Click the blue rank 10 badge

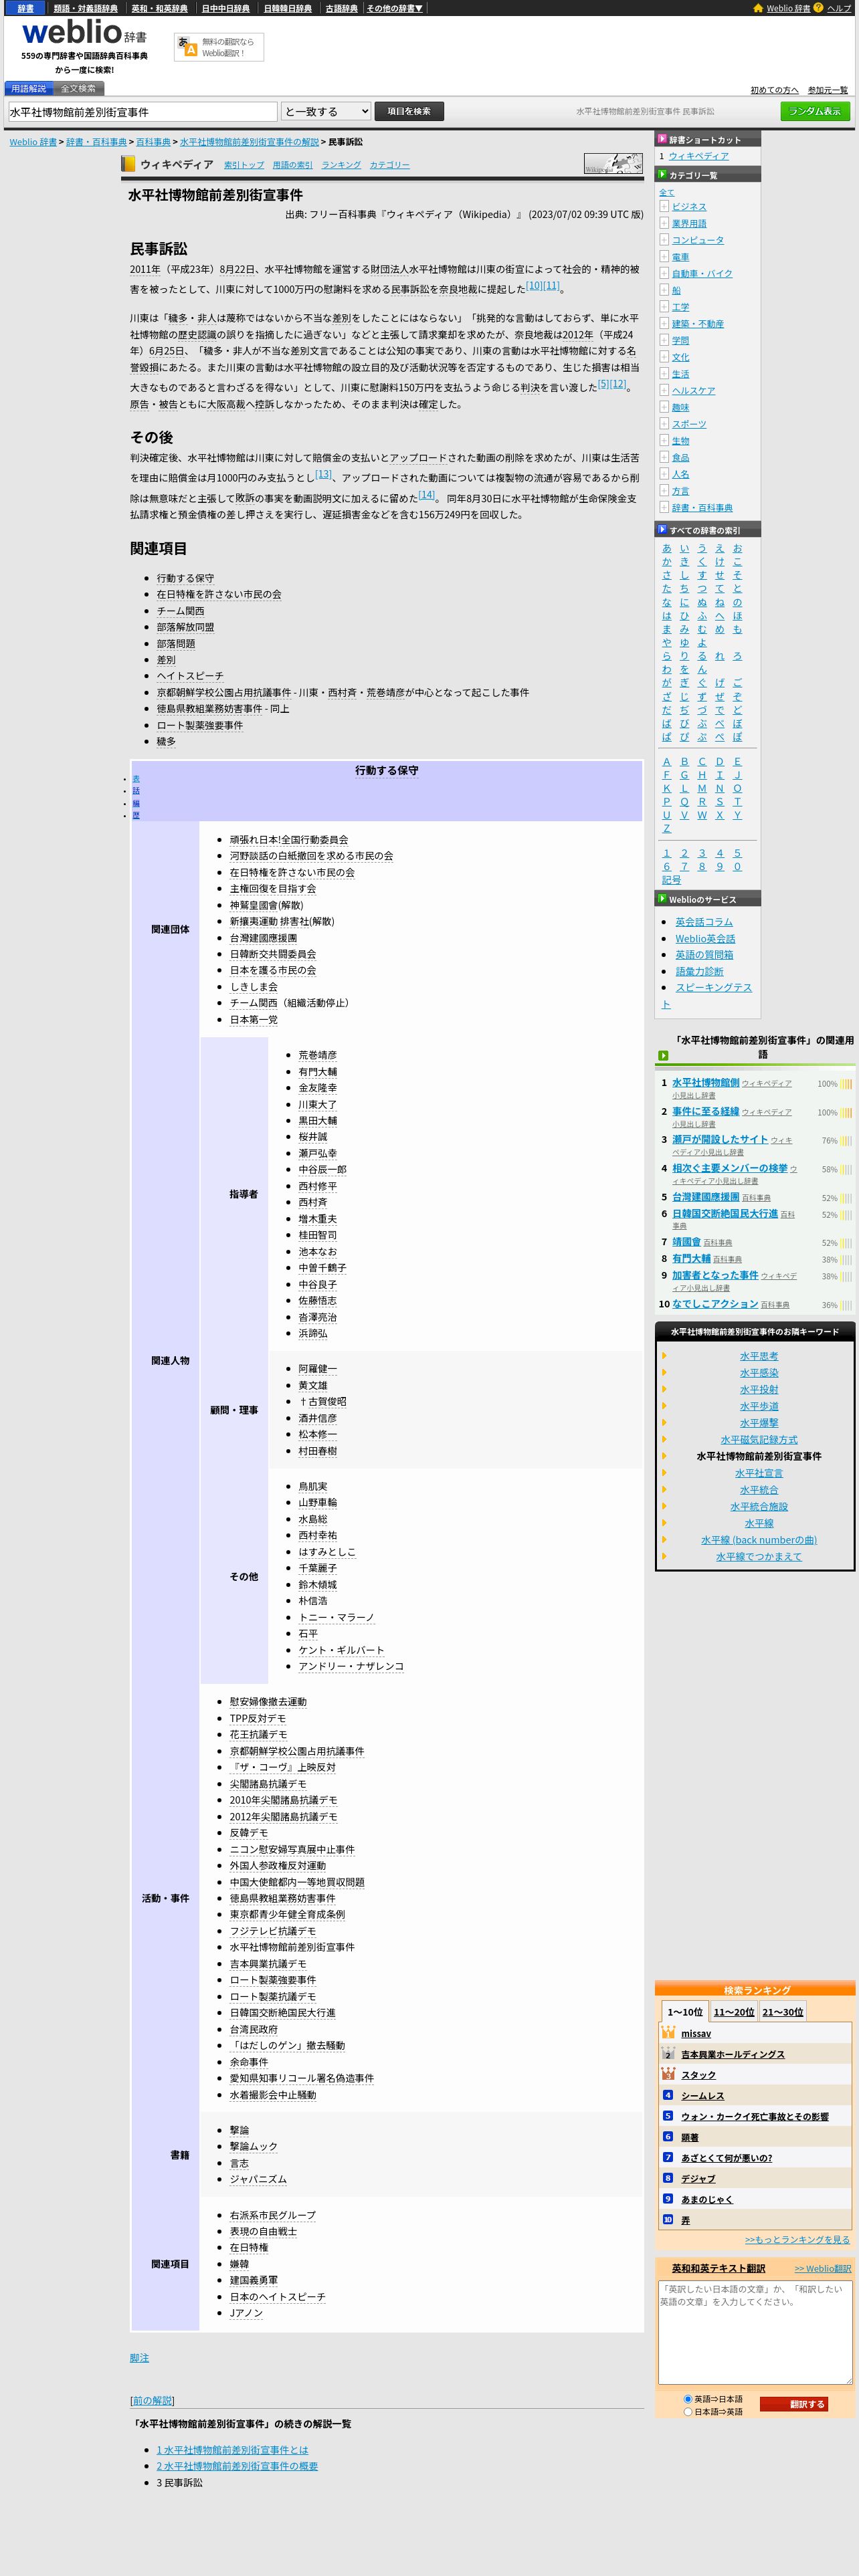[x=668, y=2220]
